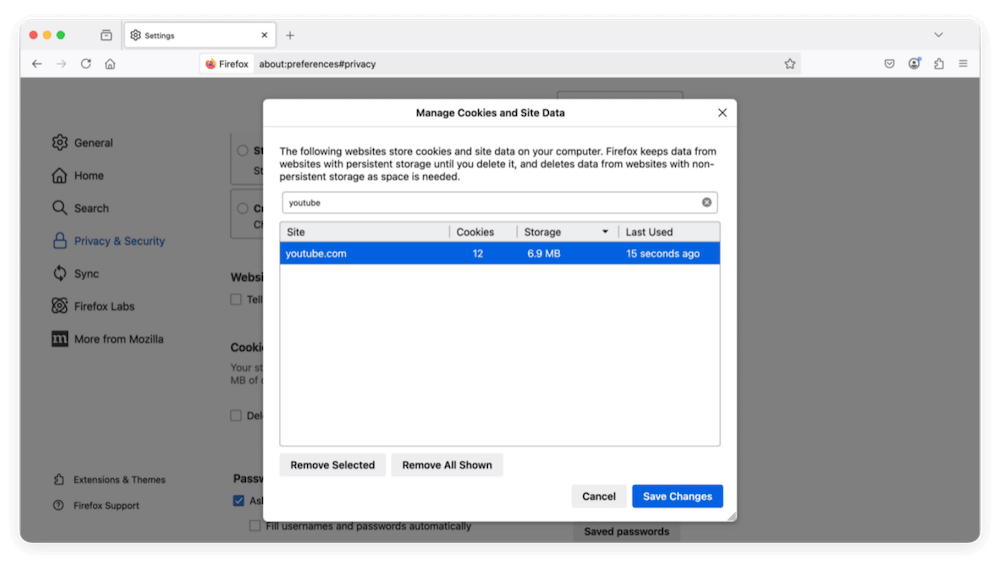Reload the current page
The height and width of the screenshot is (562, 1000).
(86, 64)
